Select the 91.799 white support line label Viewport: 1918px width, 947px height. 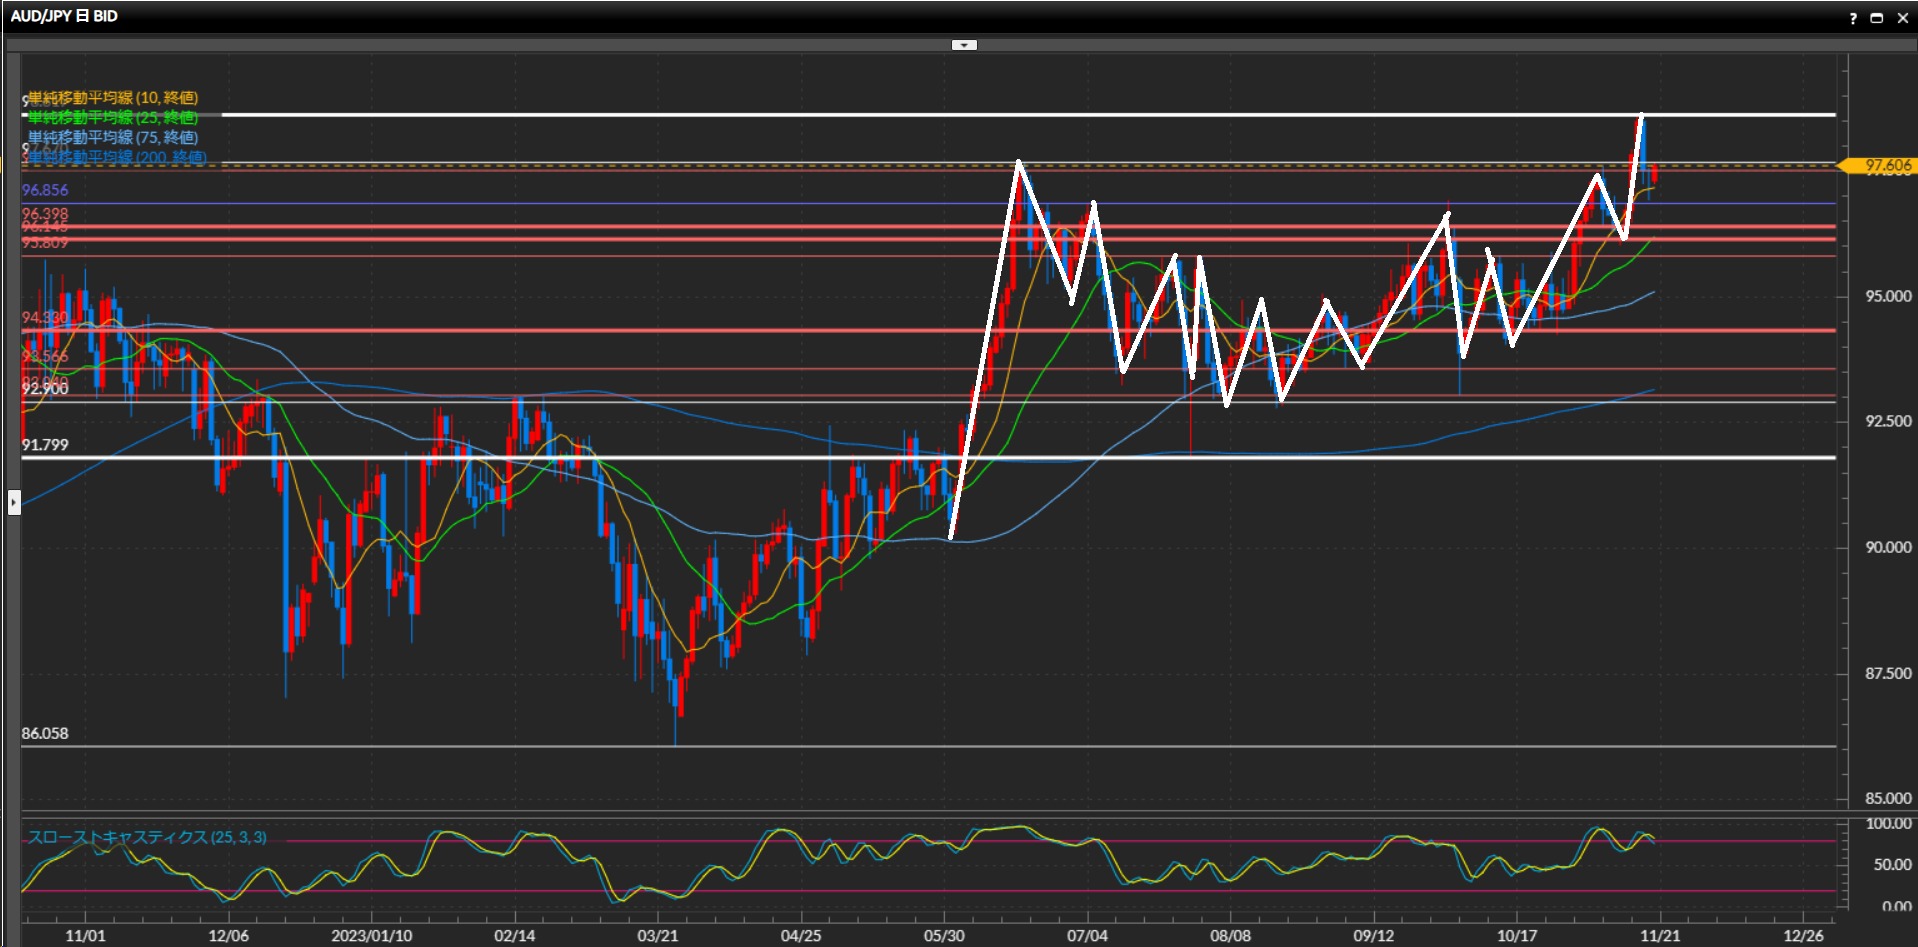[x=45, y=445]
